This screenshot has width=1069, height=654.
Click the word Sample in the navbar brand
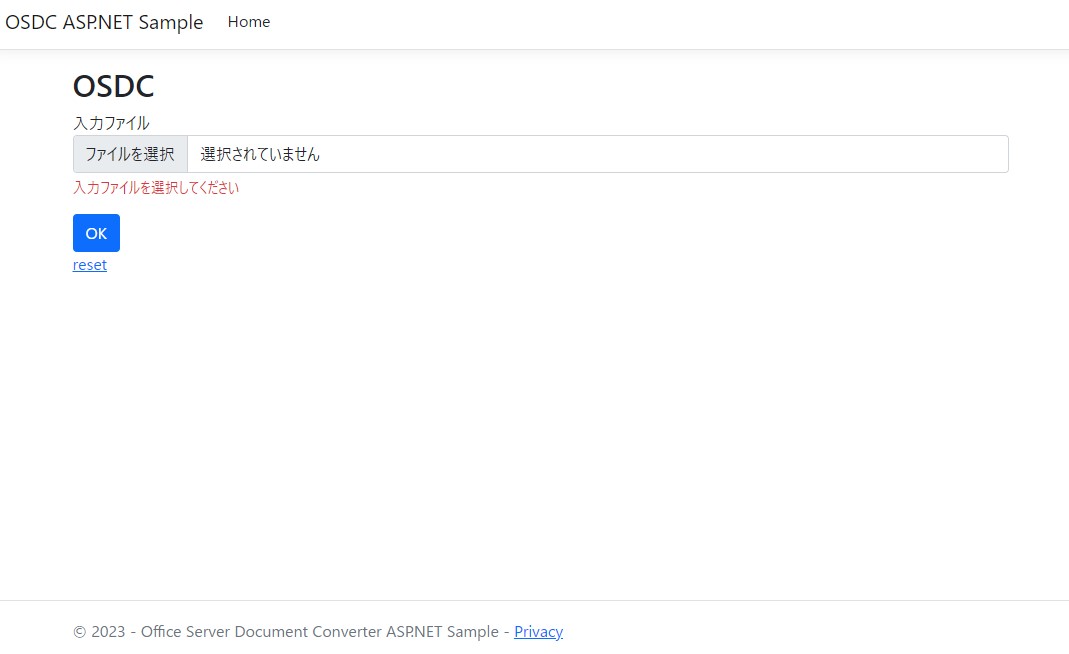click(170, 22)
